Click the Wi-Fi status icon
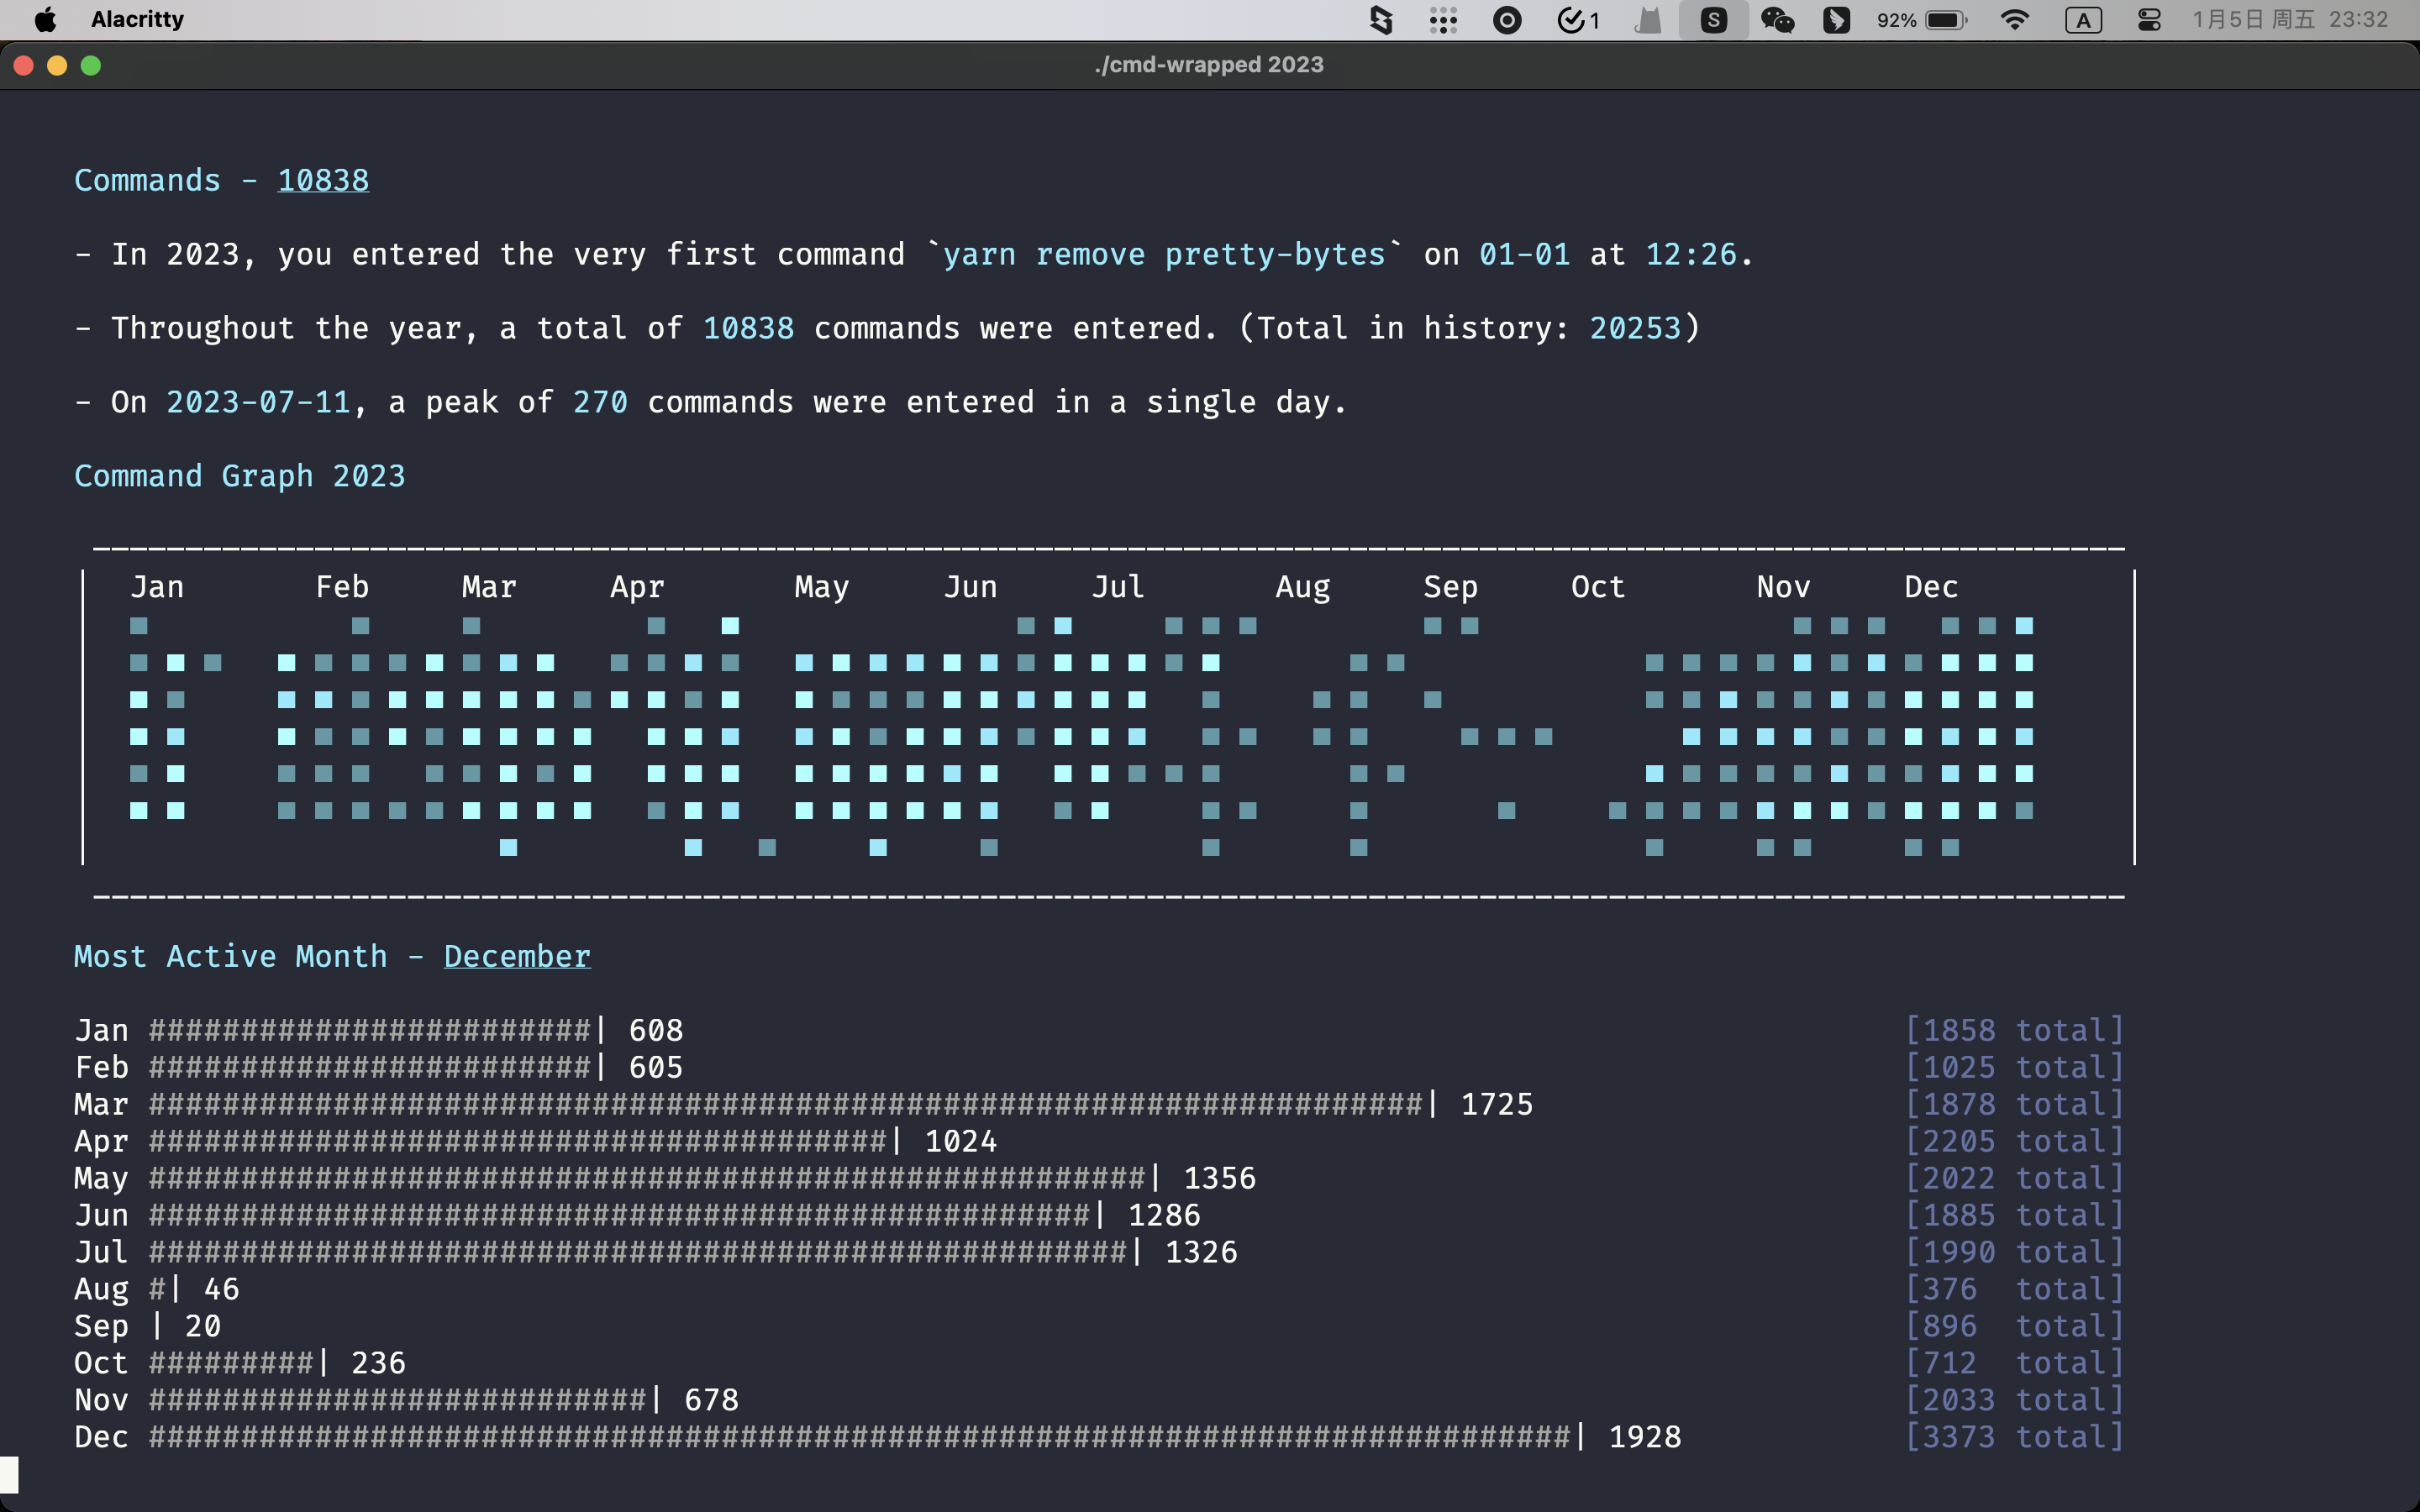2420x1512 pixels. [x=2014, y=20]
